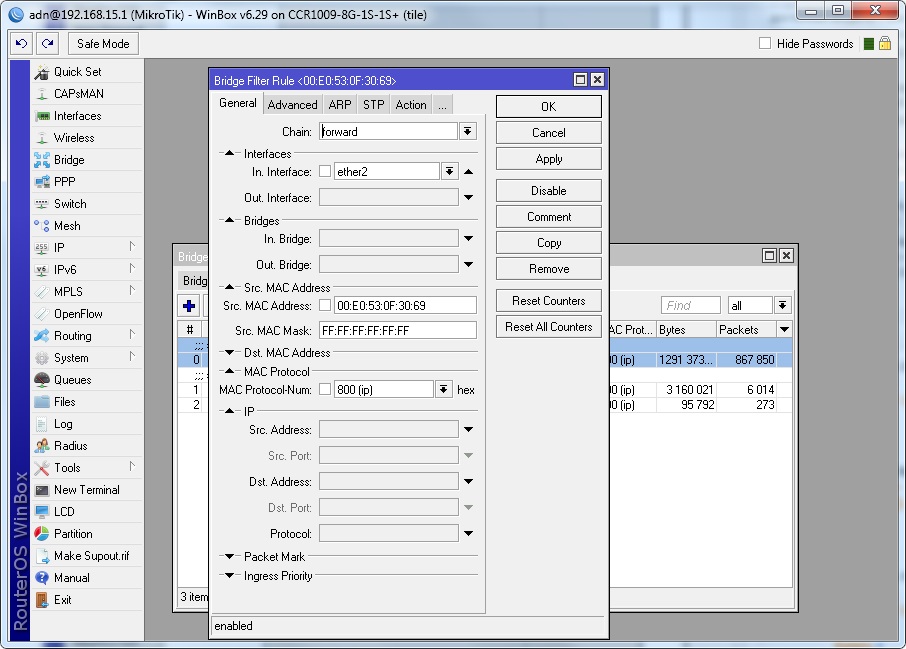
Task: Open the Queues section
Action: tap(72, 380)
